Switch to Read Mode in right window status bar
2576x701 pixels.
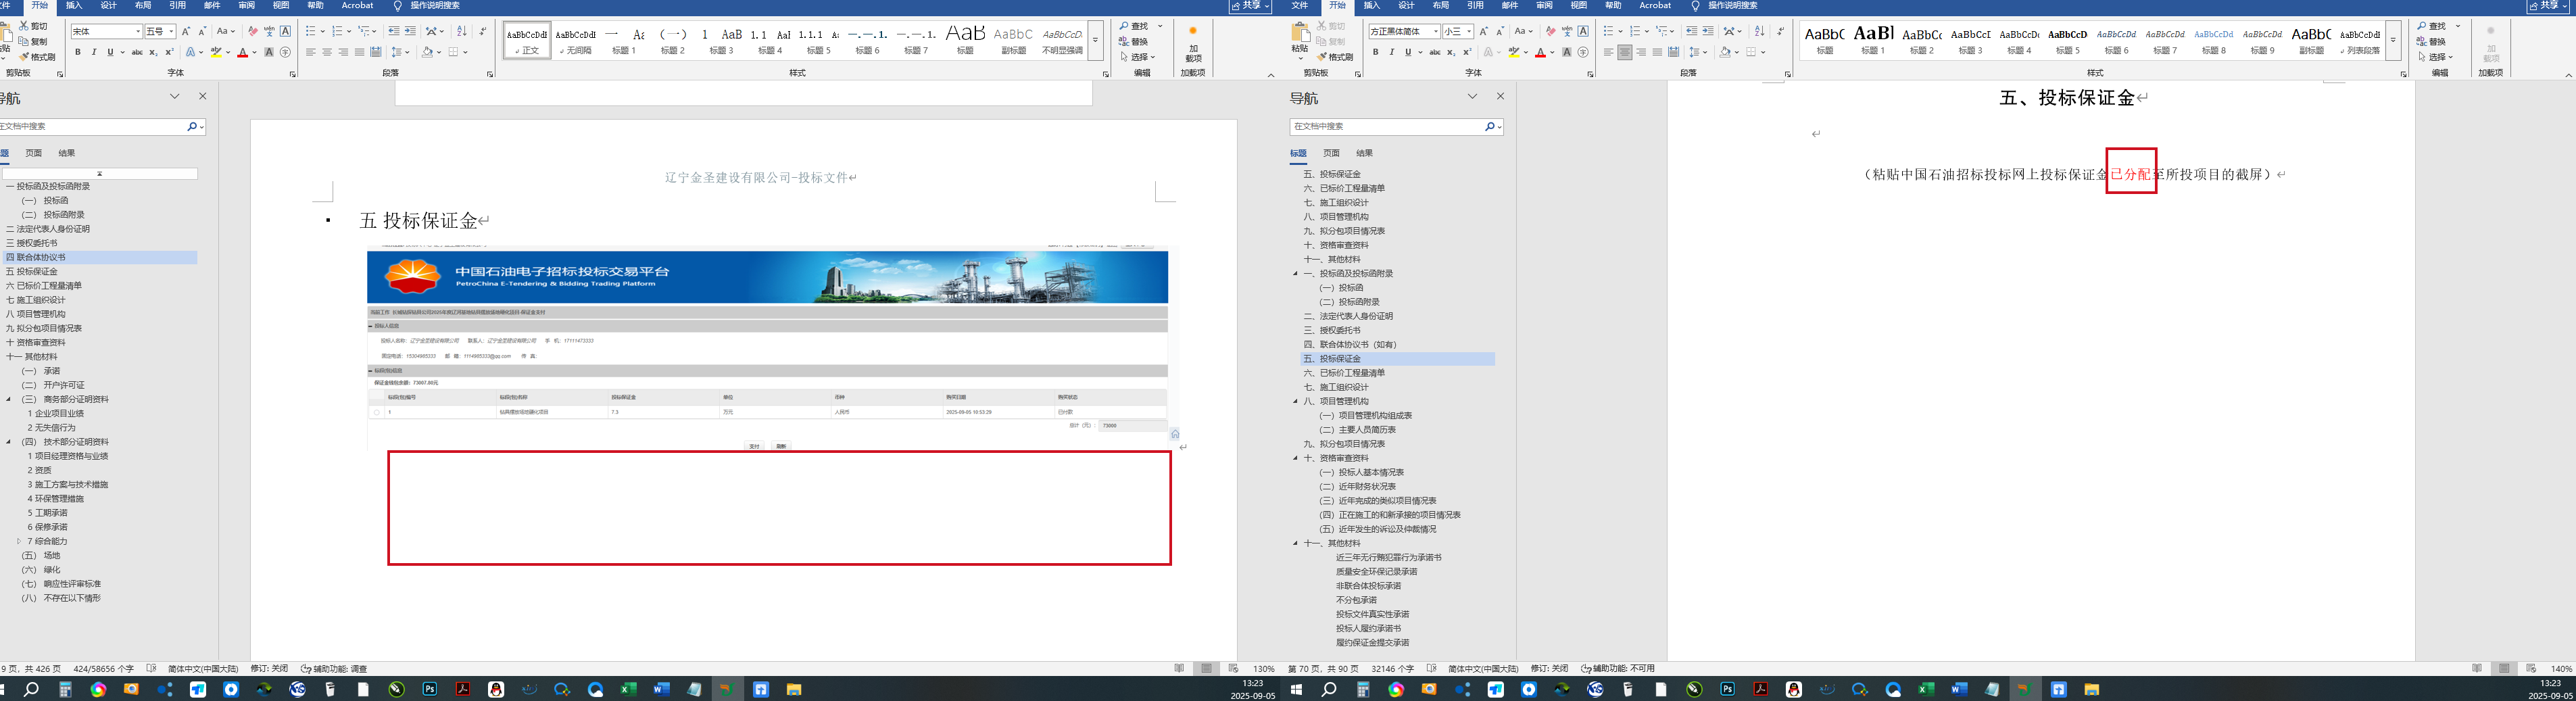coord(2477,668)
